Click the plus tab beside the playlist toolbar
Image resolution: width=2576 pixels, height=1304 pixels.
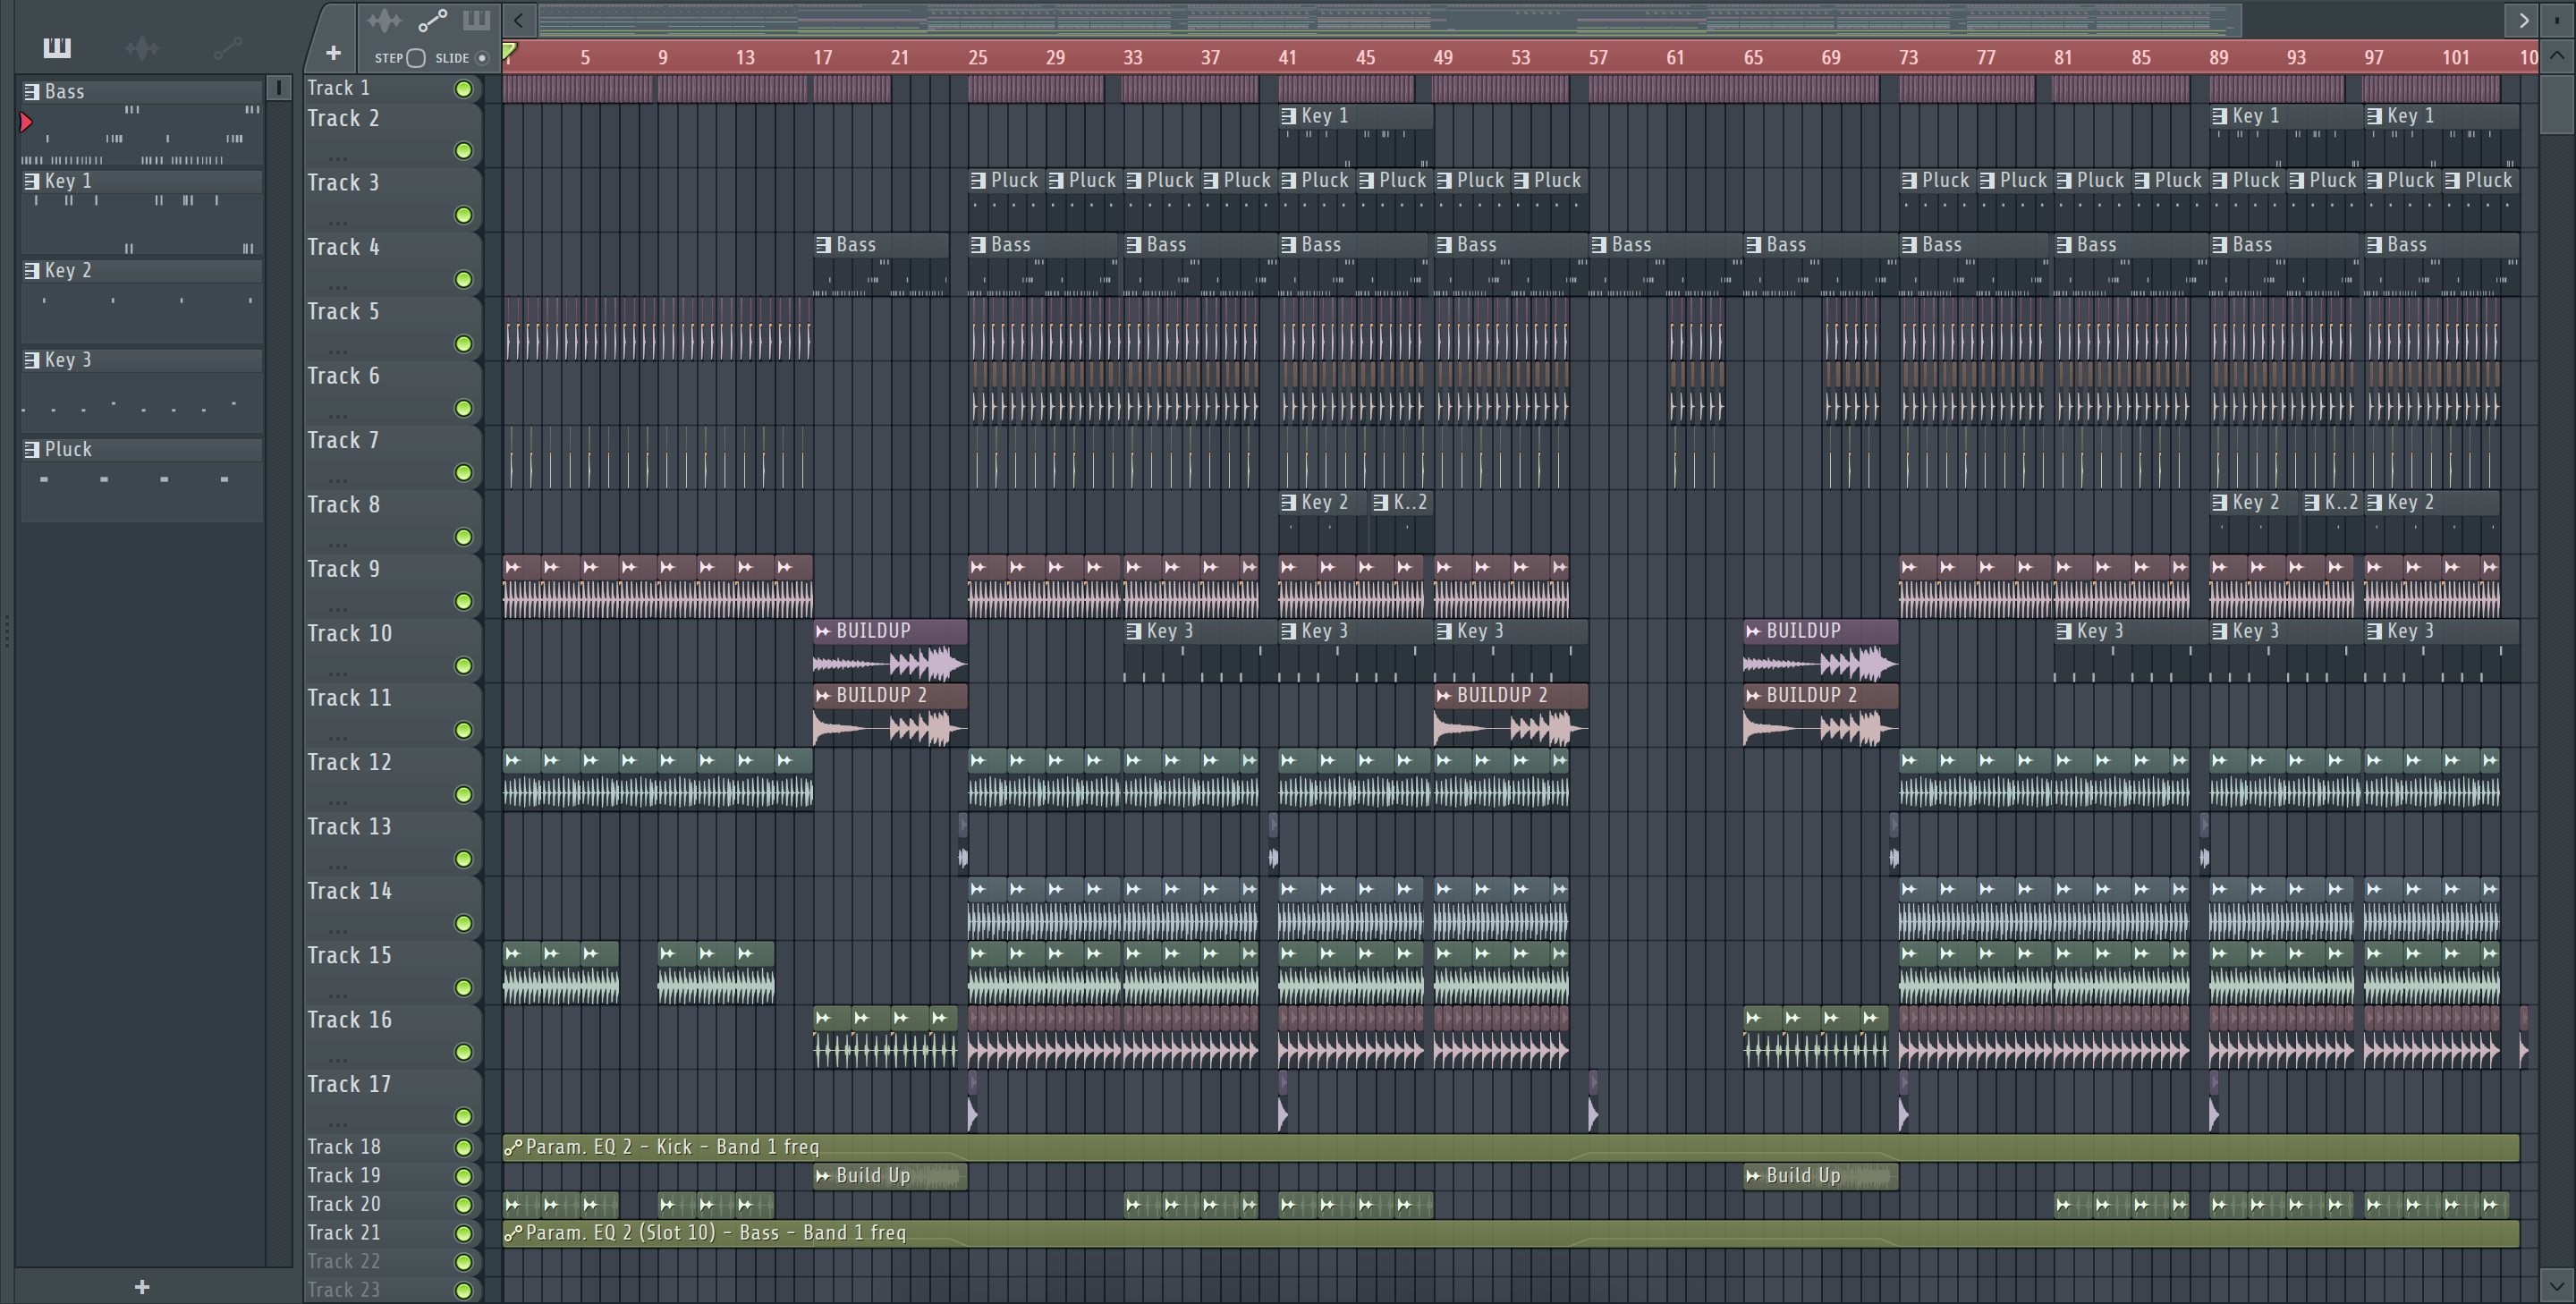333,52
